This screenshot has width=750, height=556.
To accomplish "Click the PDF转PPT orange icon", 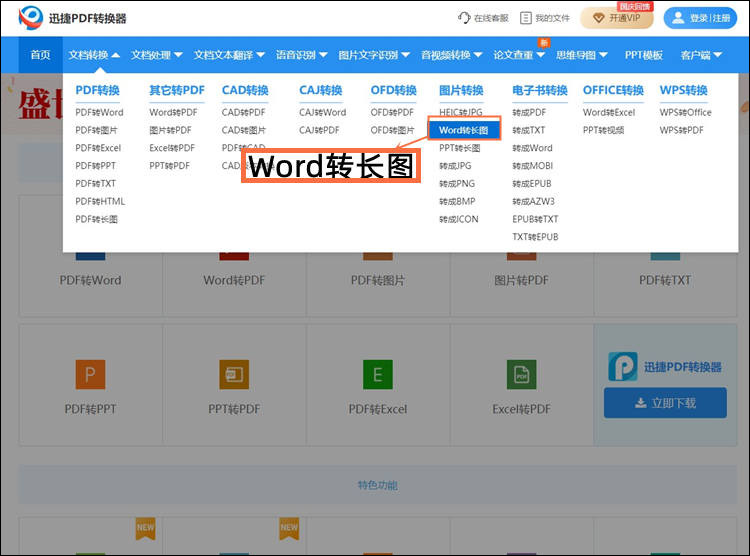I will (90, 374).
